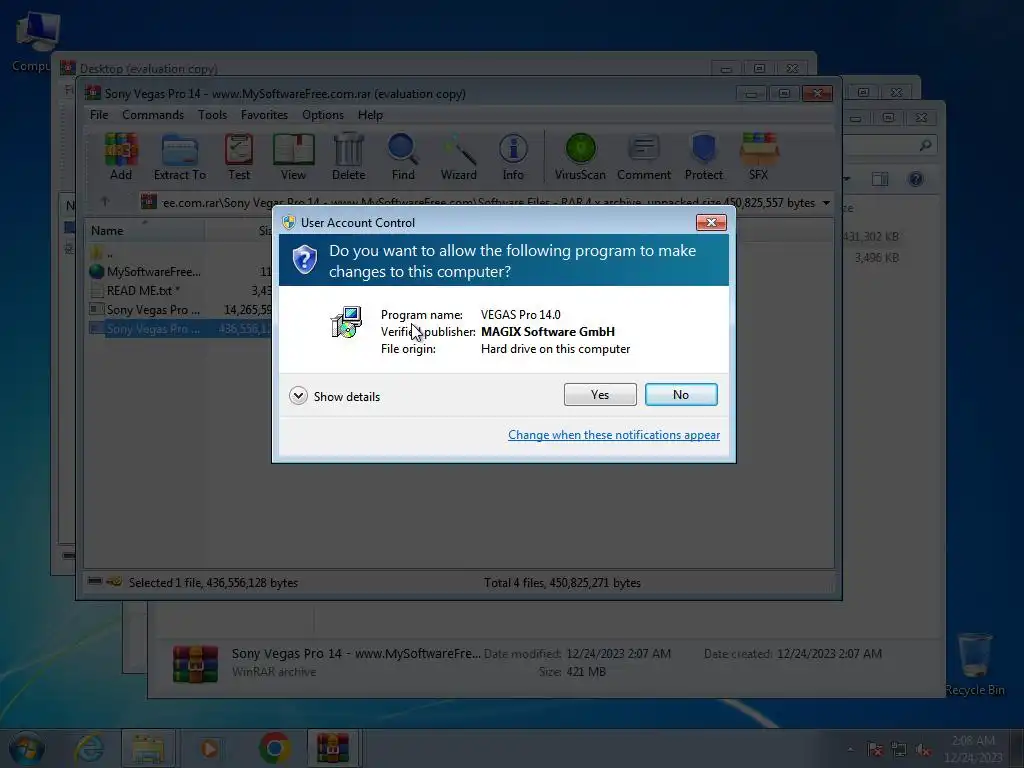This screenshot has height=768, width=1024.
Task: Open the Help menu in WinRAR
Action: click(x=370, y=115)
